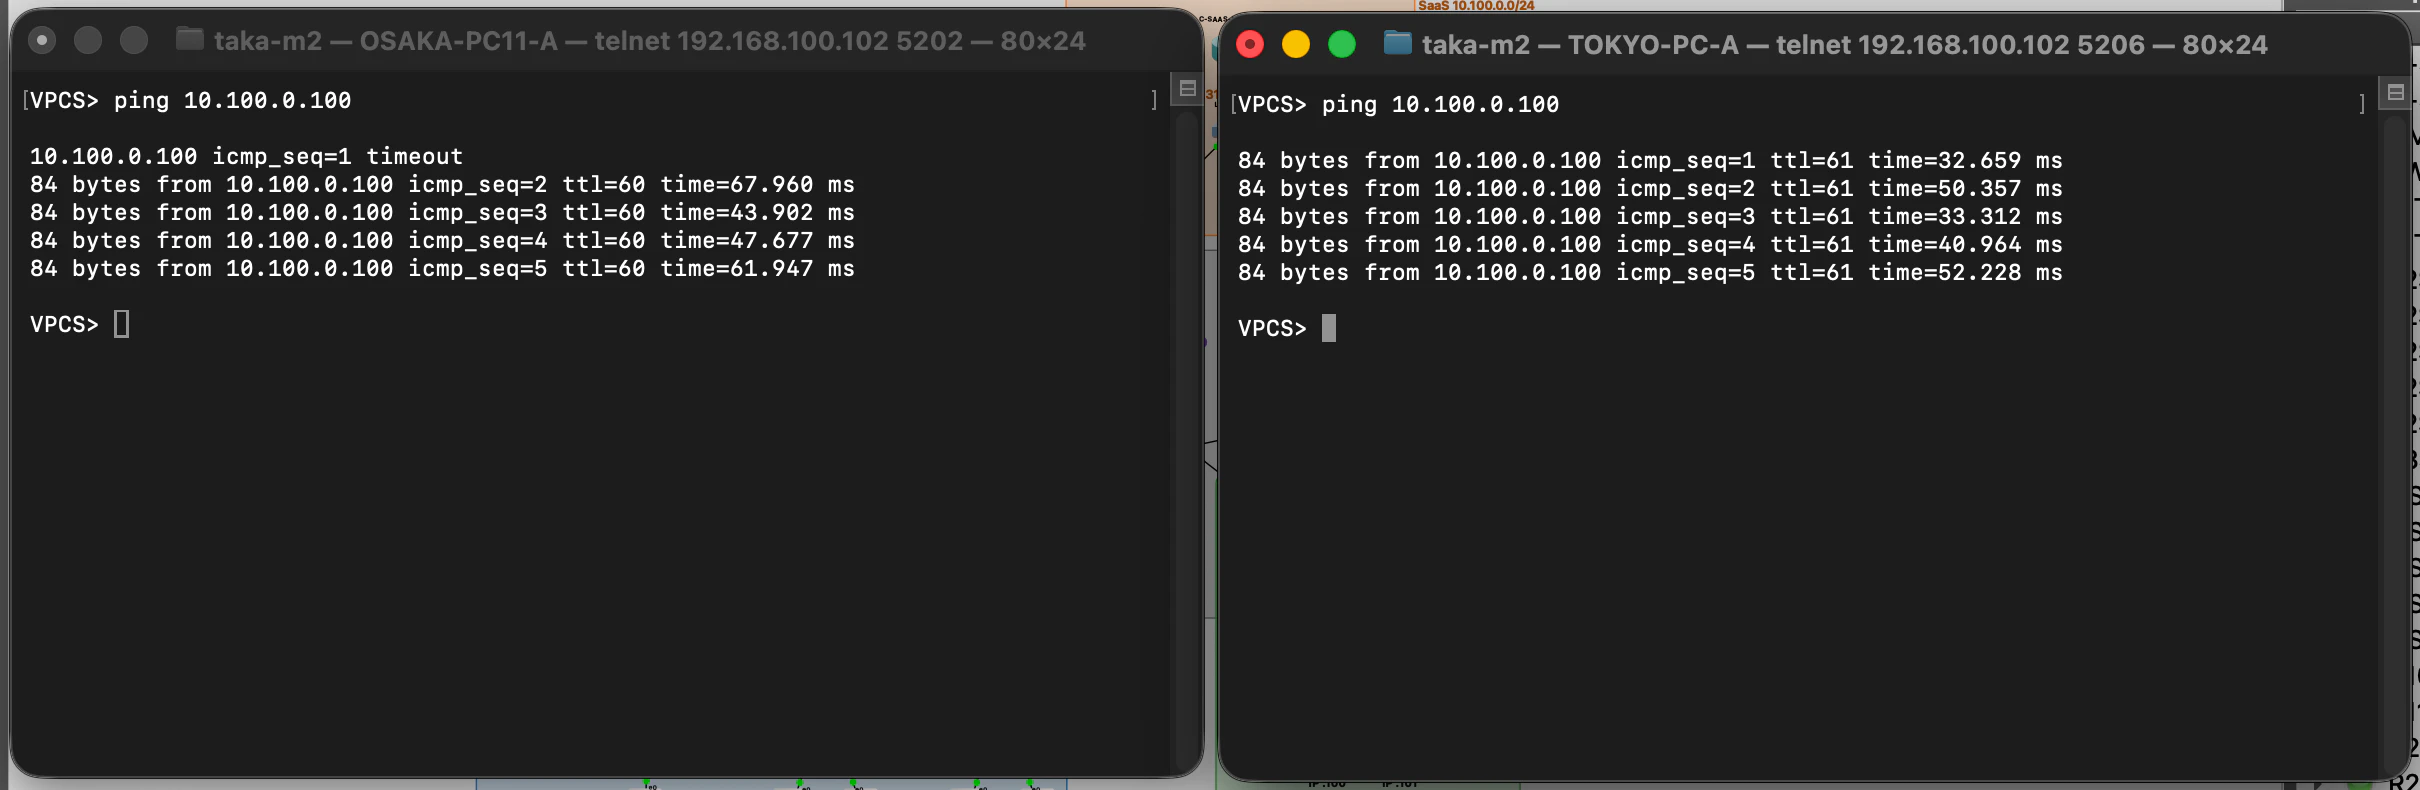
Task: Click the folder proxy icon in TOKYO-PC-A title bar
Action: (x=1398, y=44)
